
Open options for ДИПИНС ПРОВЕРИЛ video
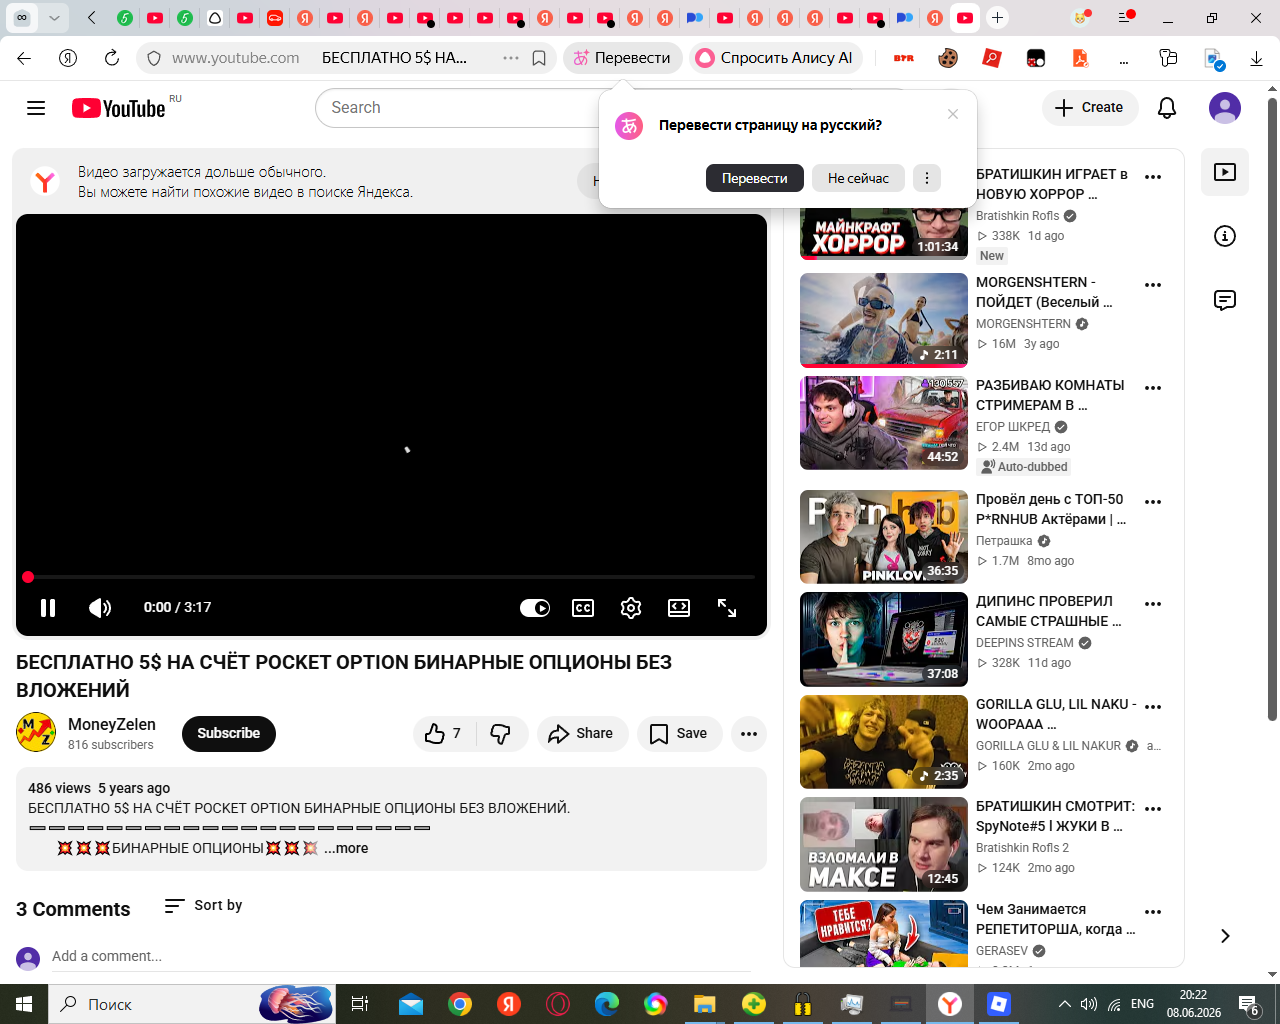pos(1153,604)
